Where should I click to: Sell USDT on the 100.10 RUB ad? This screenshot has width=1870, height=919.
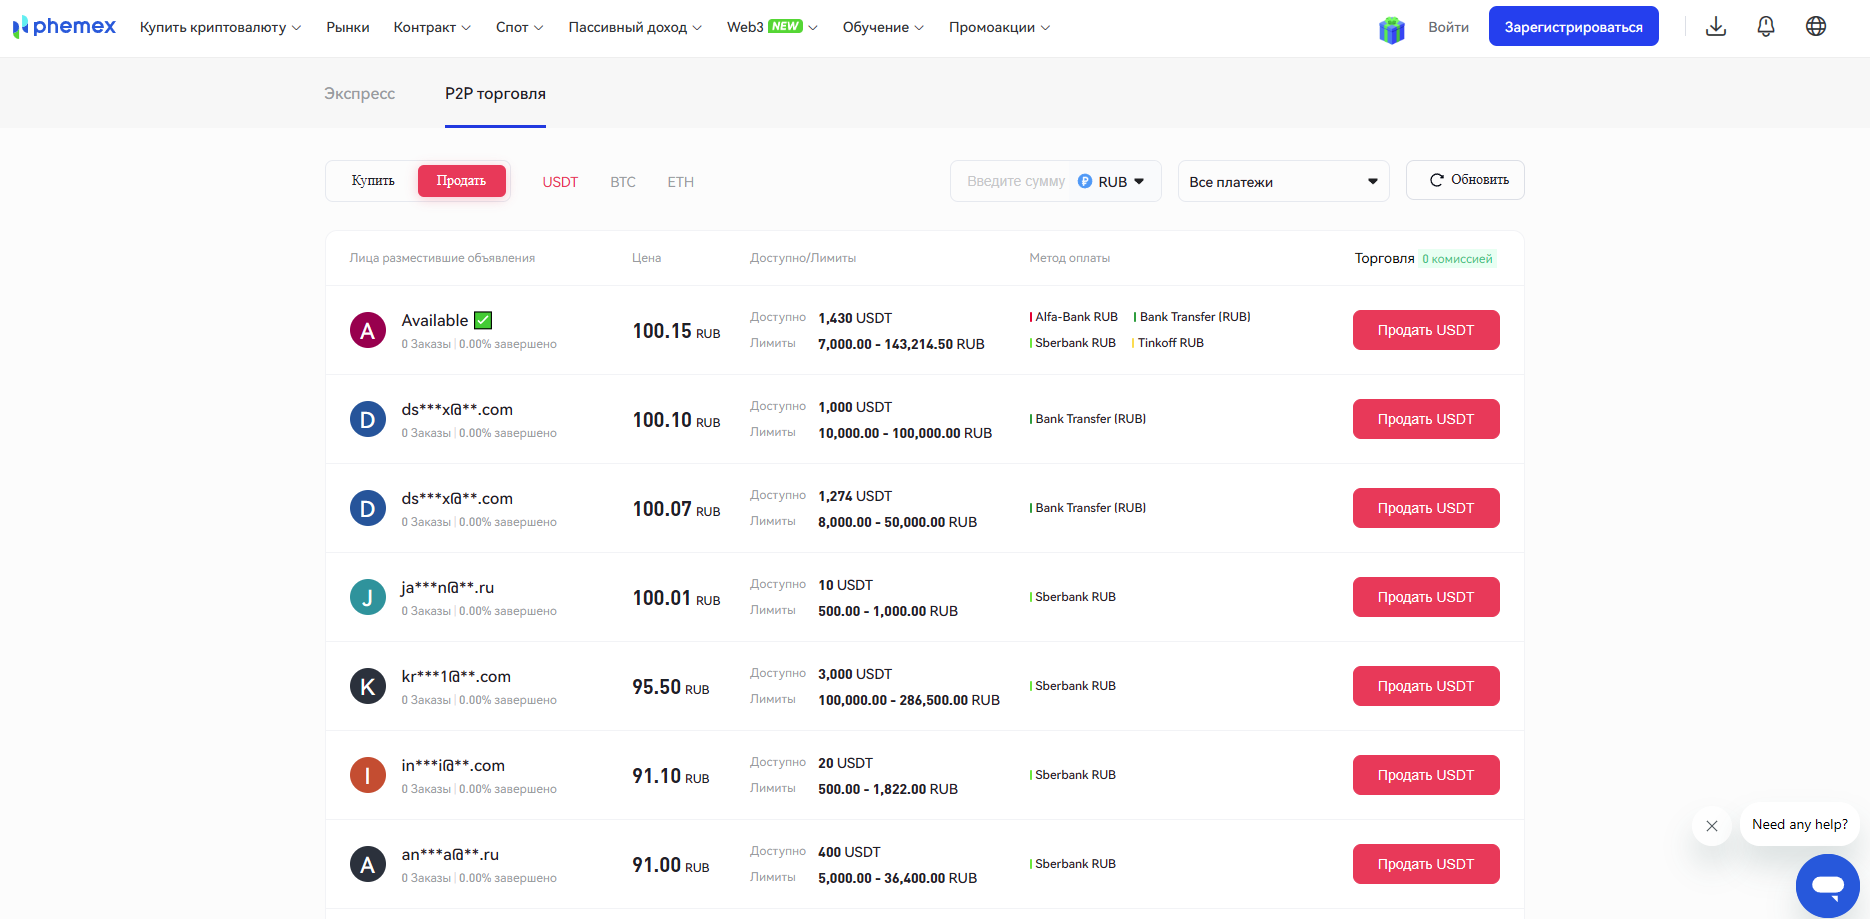point(1426,419)
